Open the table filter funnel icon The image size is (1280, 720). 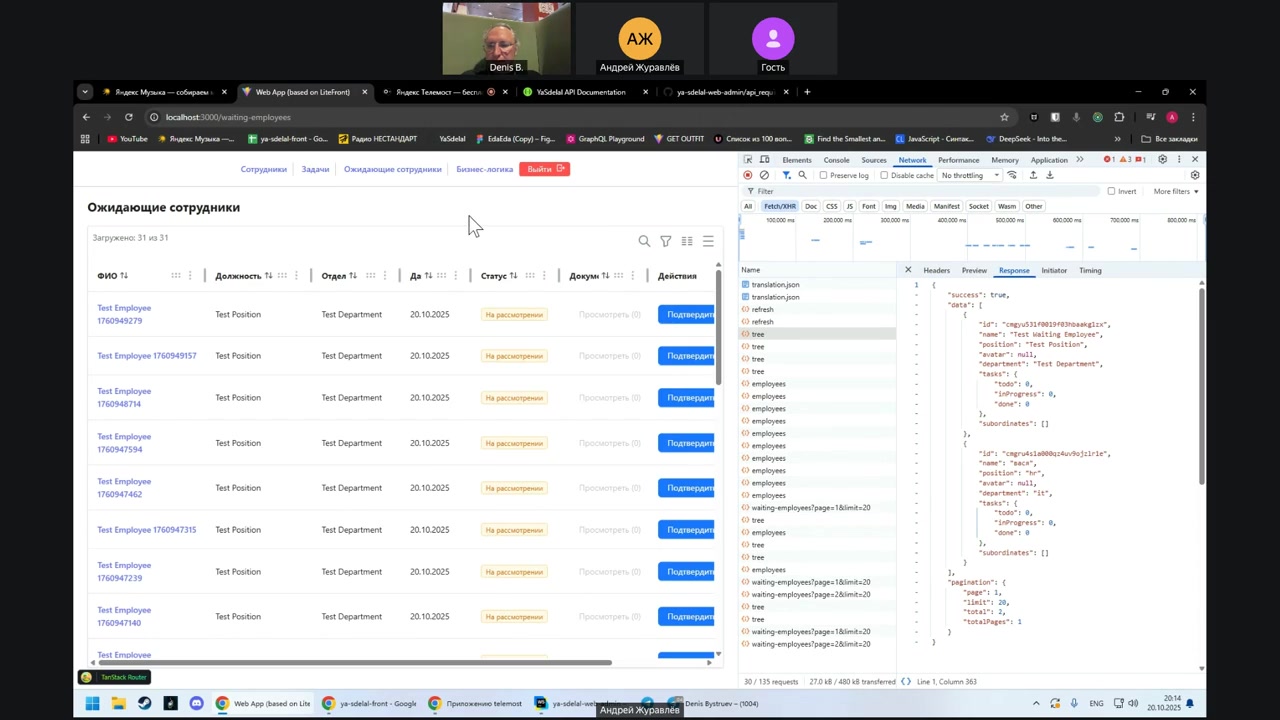coord(666,241)
